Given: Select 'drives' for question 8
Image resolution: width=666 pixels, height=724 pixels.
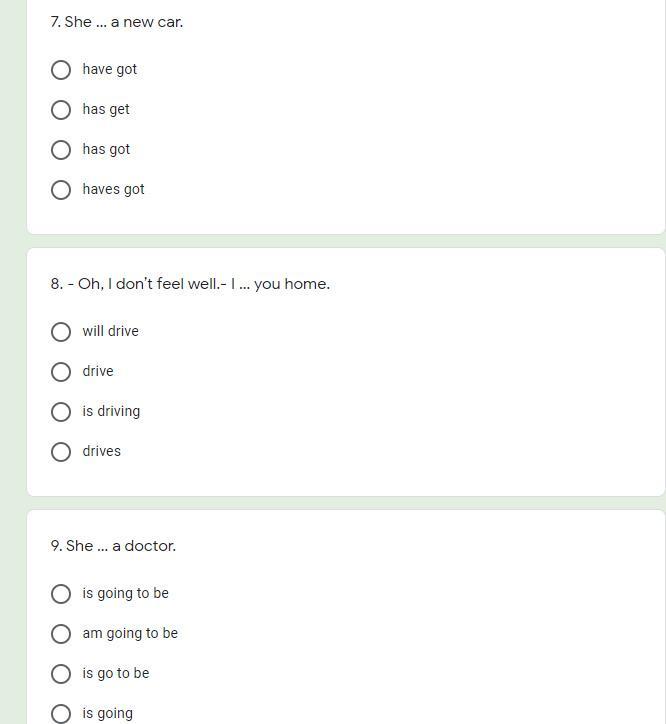Looking at the screenshot, I should coord(61,452).
